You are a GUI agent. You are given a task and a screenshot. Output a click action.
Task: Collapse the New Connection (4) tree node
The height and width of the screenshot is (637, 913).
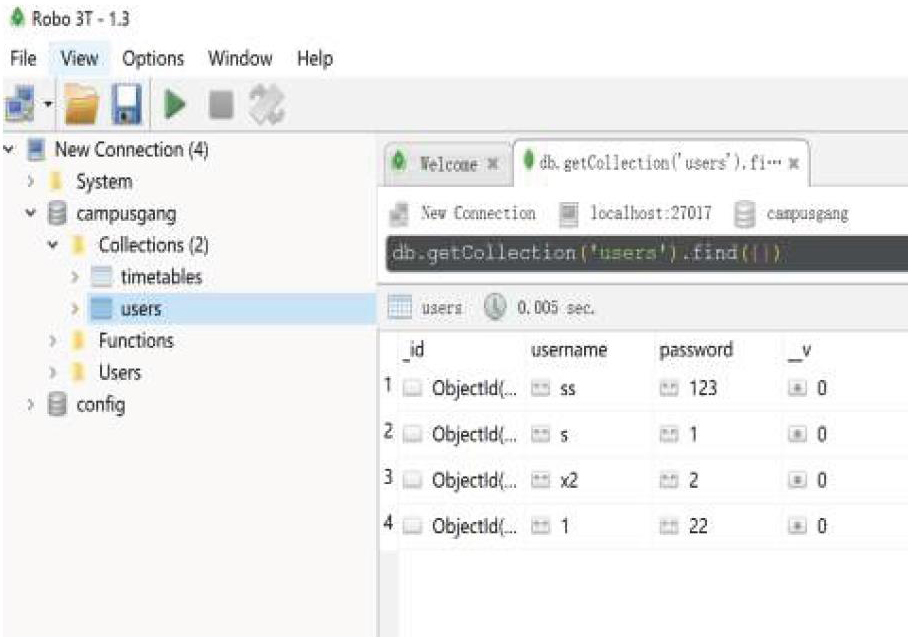click(9, 150)
